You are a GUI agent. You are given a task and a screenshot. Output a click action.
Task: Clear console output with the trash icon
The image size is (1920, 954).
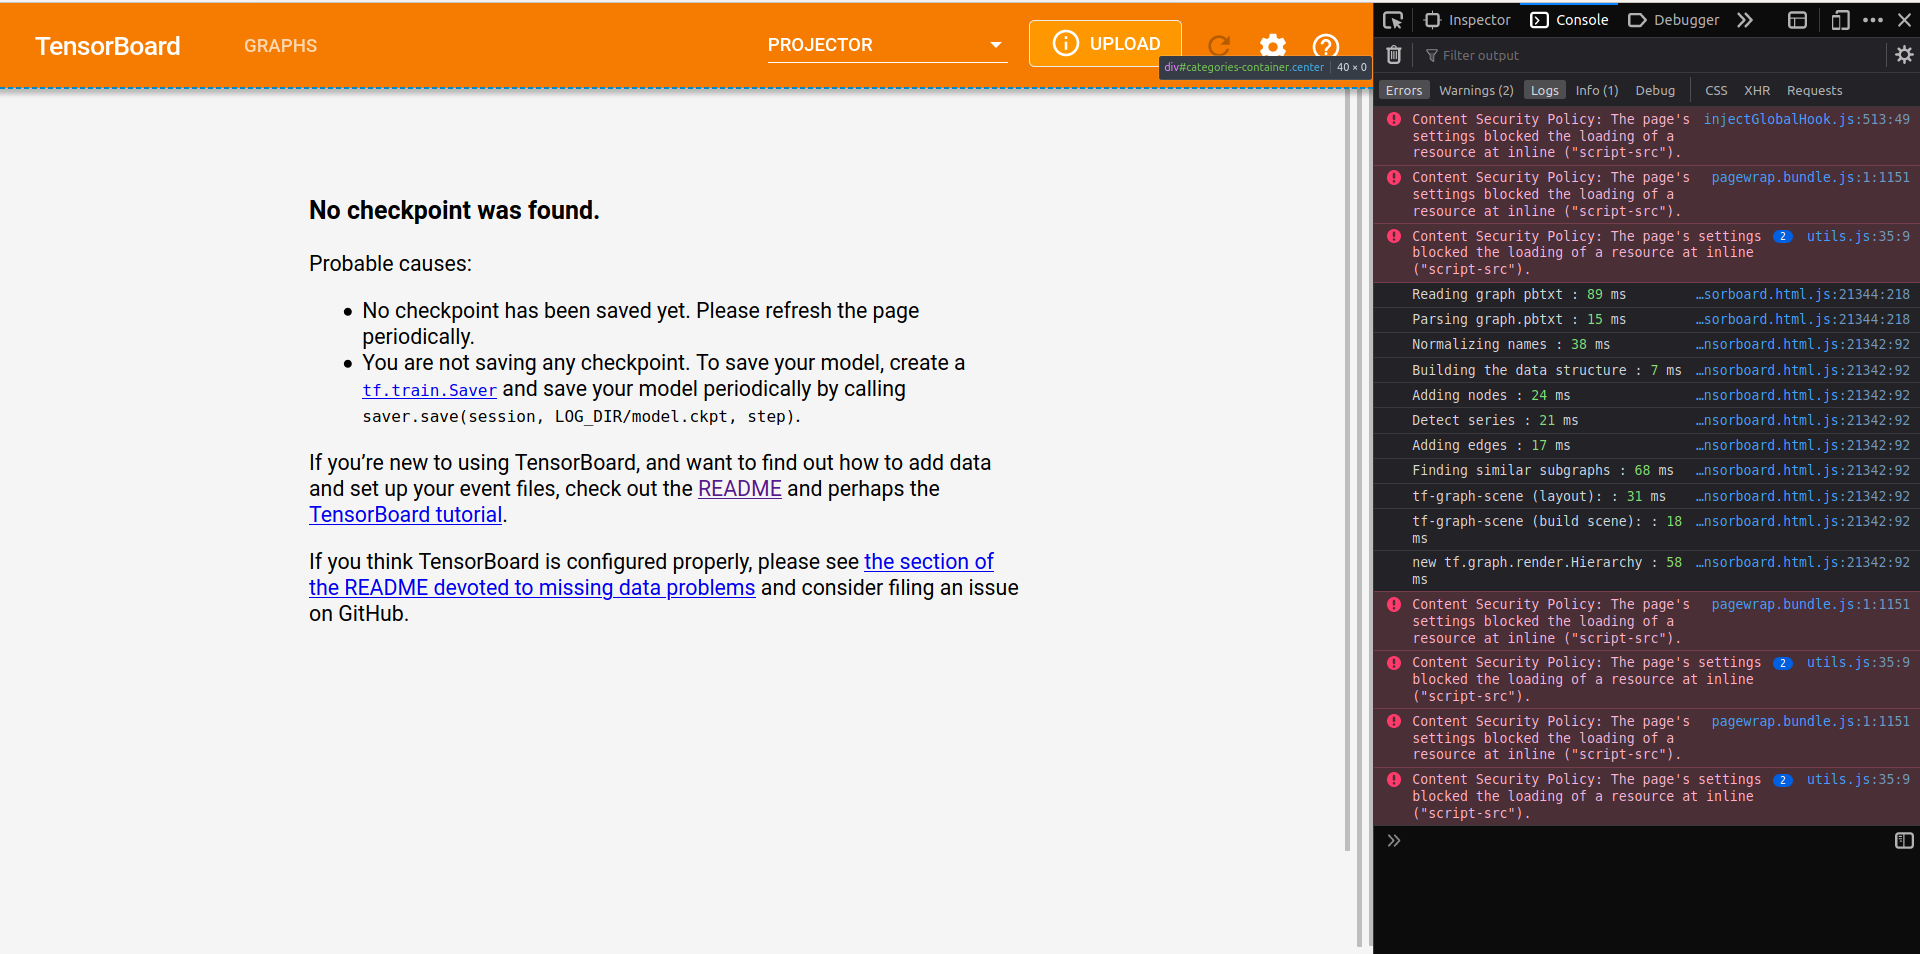1394,55
